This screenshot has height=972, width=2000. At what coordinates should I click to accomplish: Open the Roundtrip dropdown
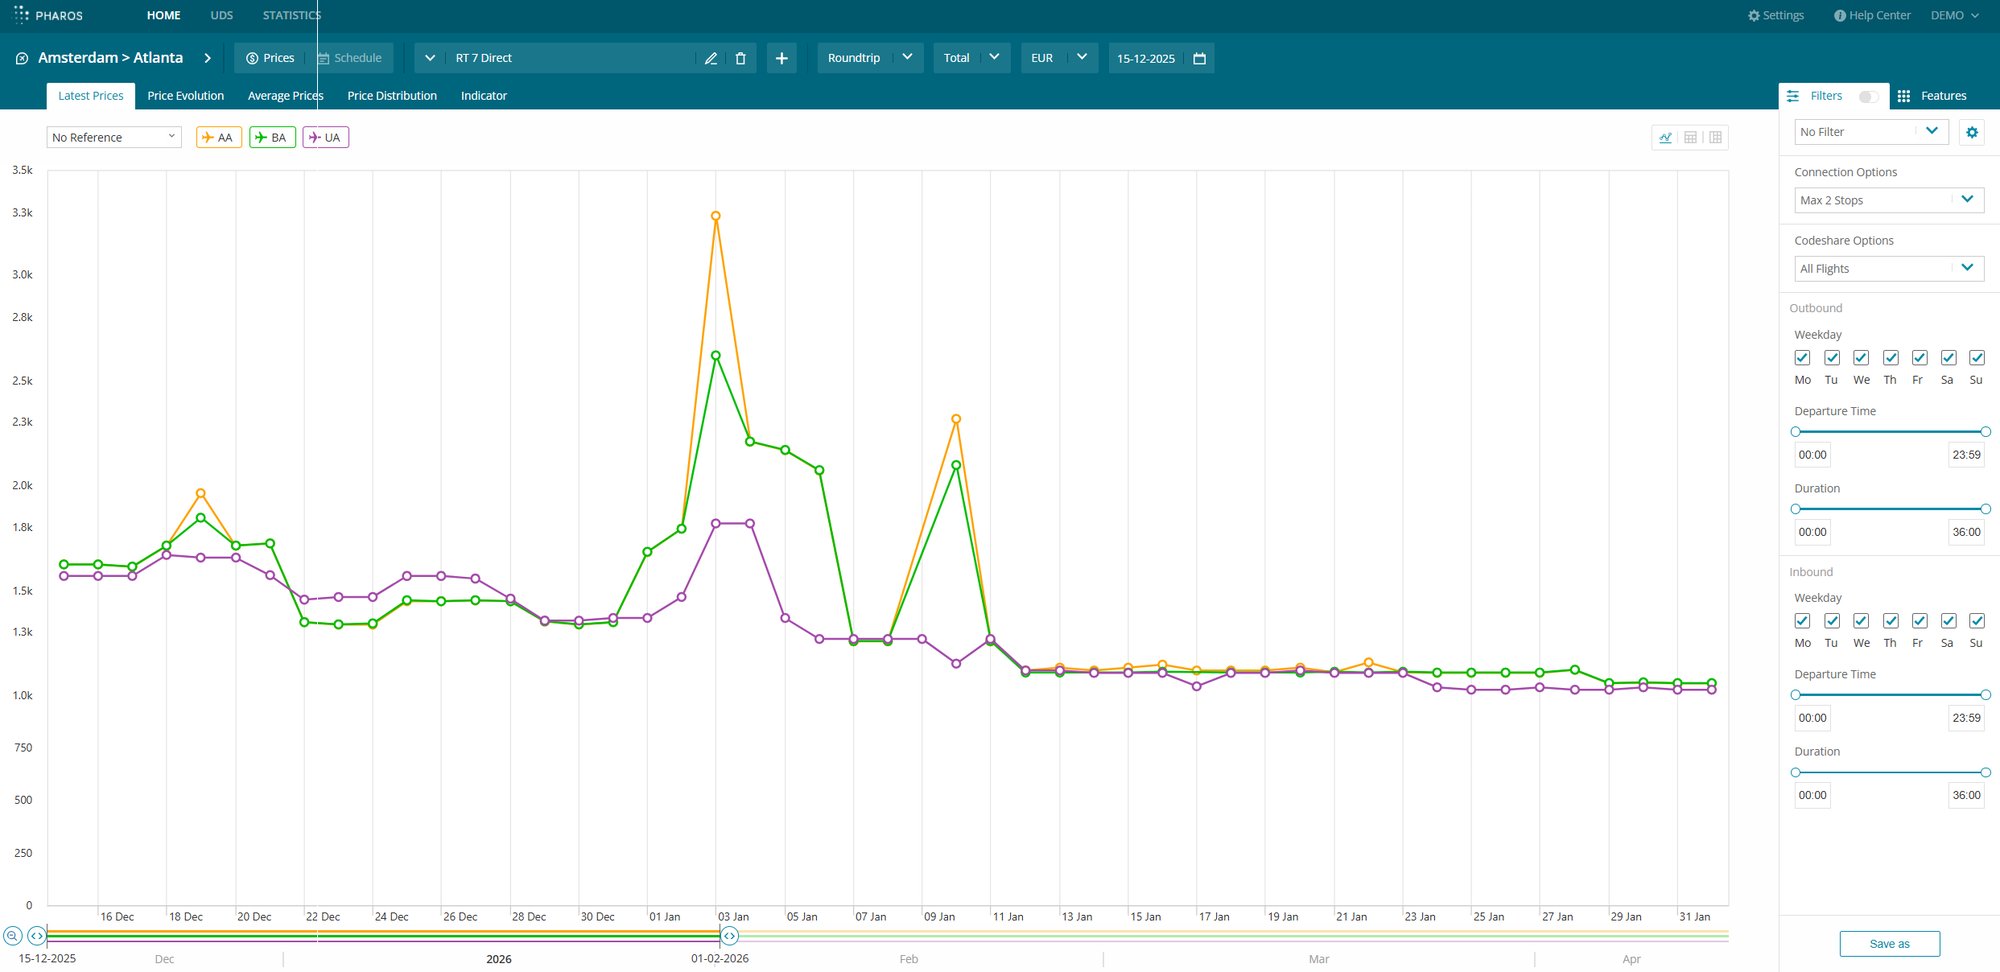pos(869,58)
